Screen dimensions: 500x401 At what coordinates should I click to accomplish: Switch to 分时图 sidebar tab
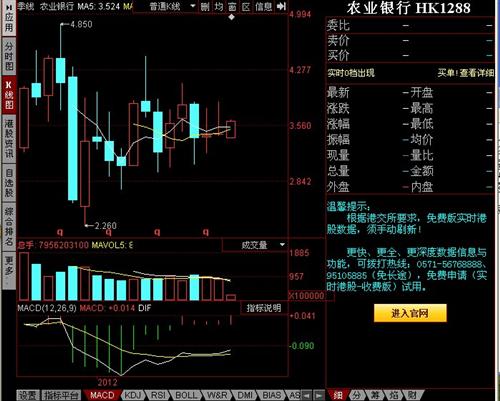pyautogui.click(x=9, y=56)
